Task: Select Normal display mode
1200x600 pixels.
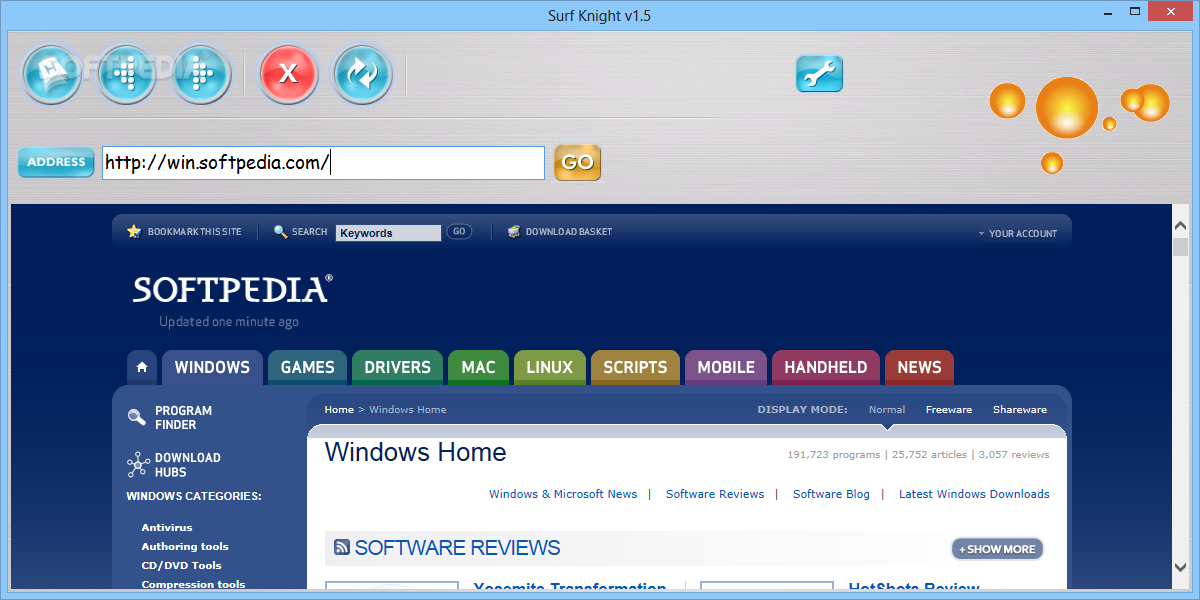Action: [x=887, y=409]
